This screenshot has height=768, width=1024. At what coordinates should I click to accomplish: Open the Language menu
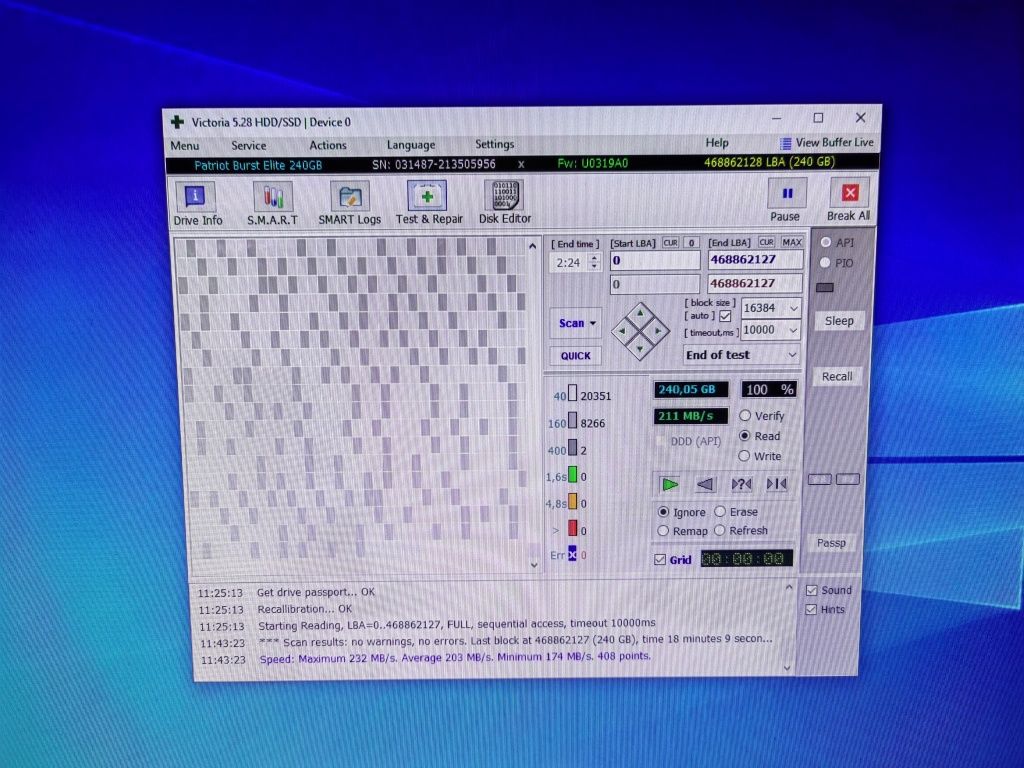[411, 145]
